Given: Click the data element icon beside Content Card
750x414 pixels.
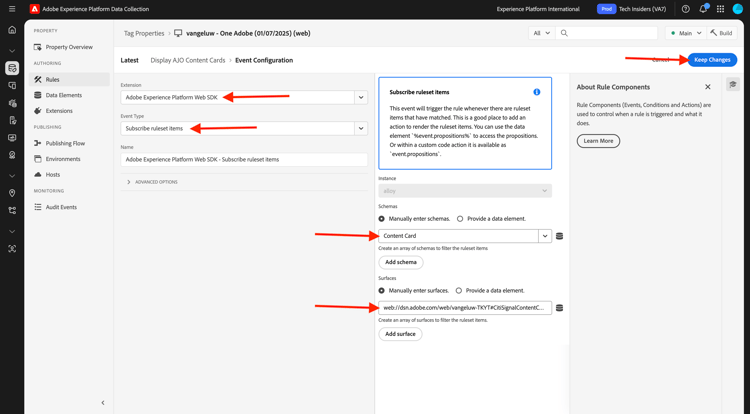Looking at the screenshot, I should tap(559, 236).
